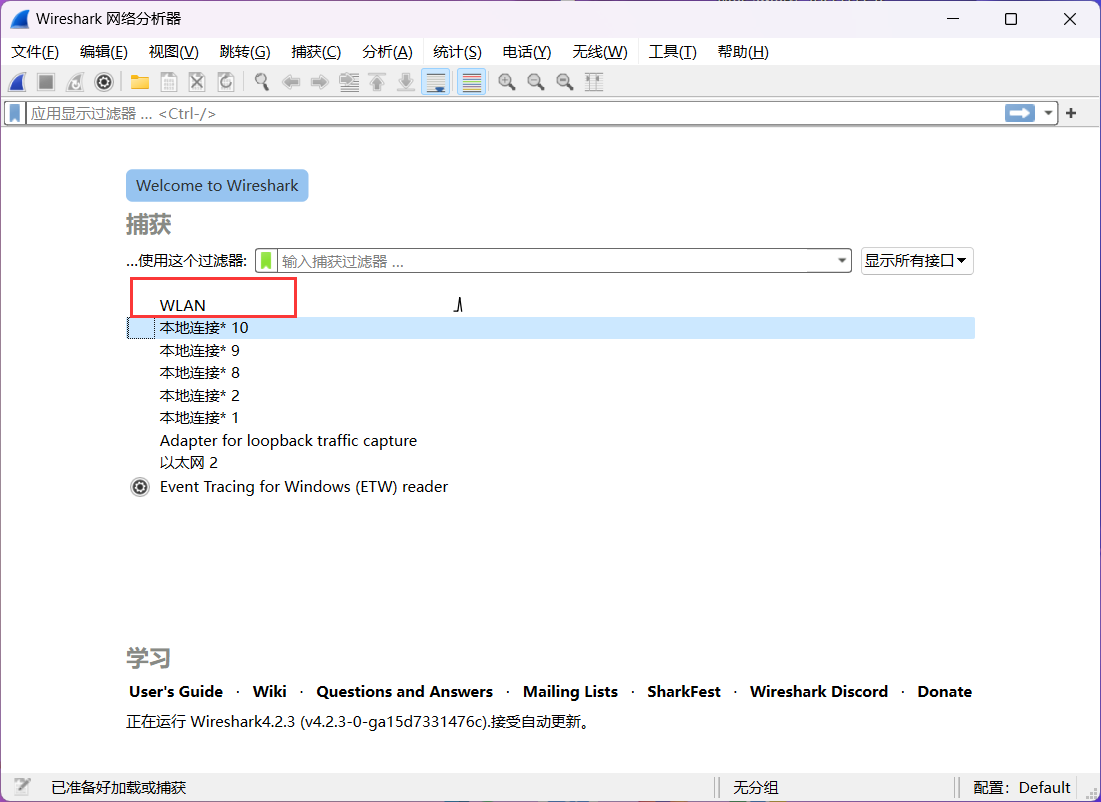1101x802 pixels.
Task: Go back with the left arrow icon
Action: tap(291, 82)
